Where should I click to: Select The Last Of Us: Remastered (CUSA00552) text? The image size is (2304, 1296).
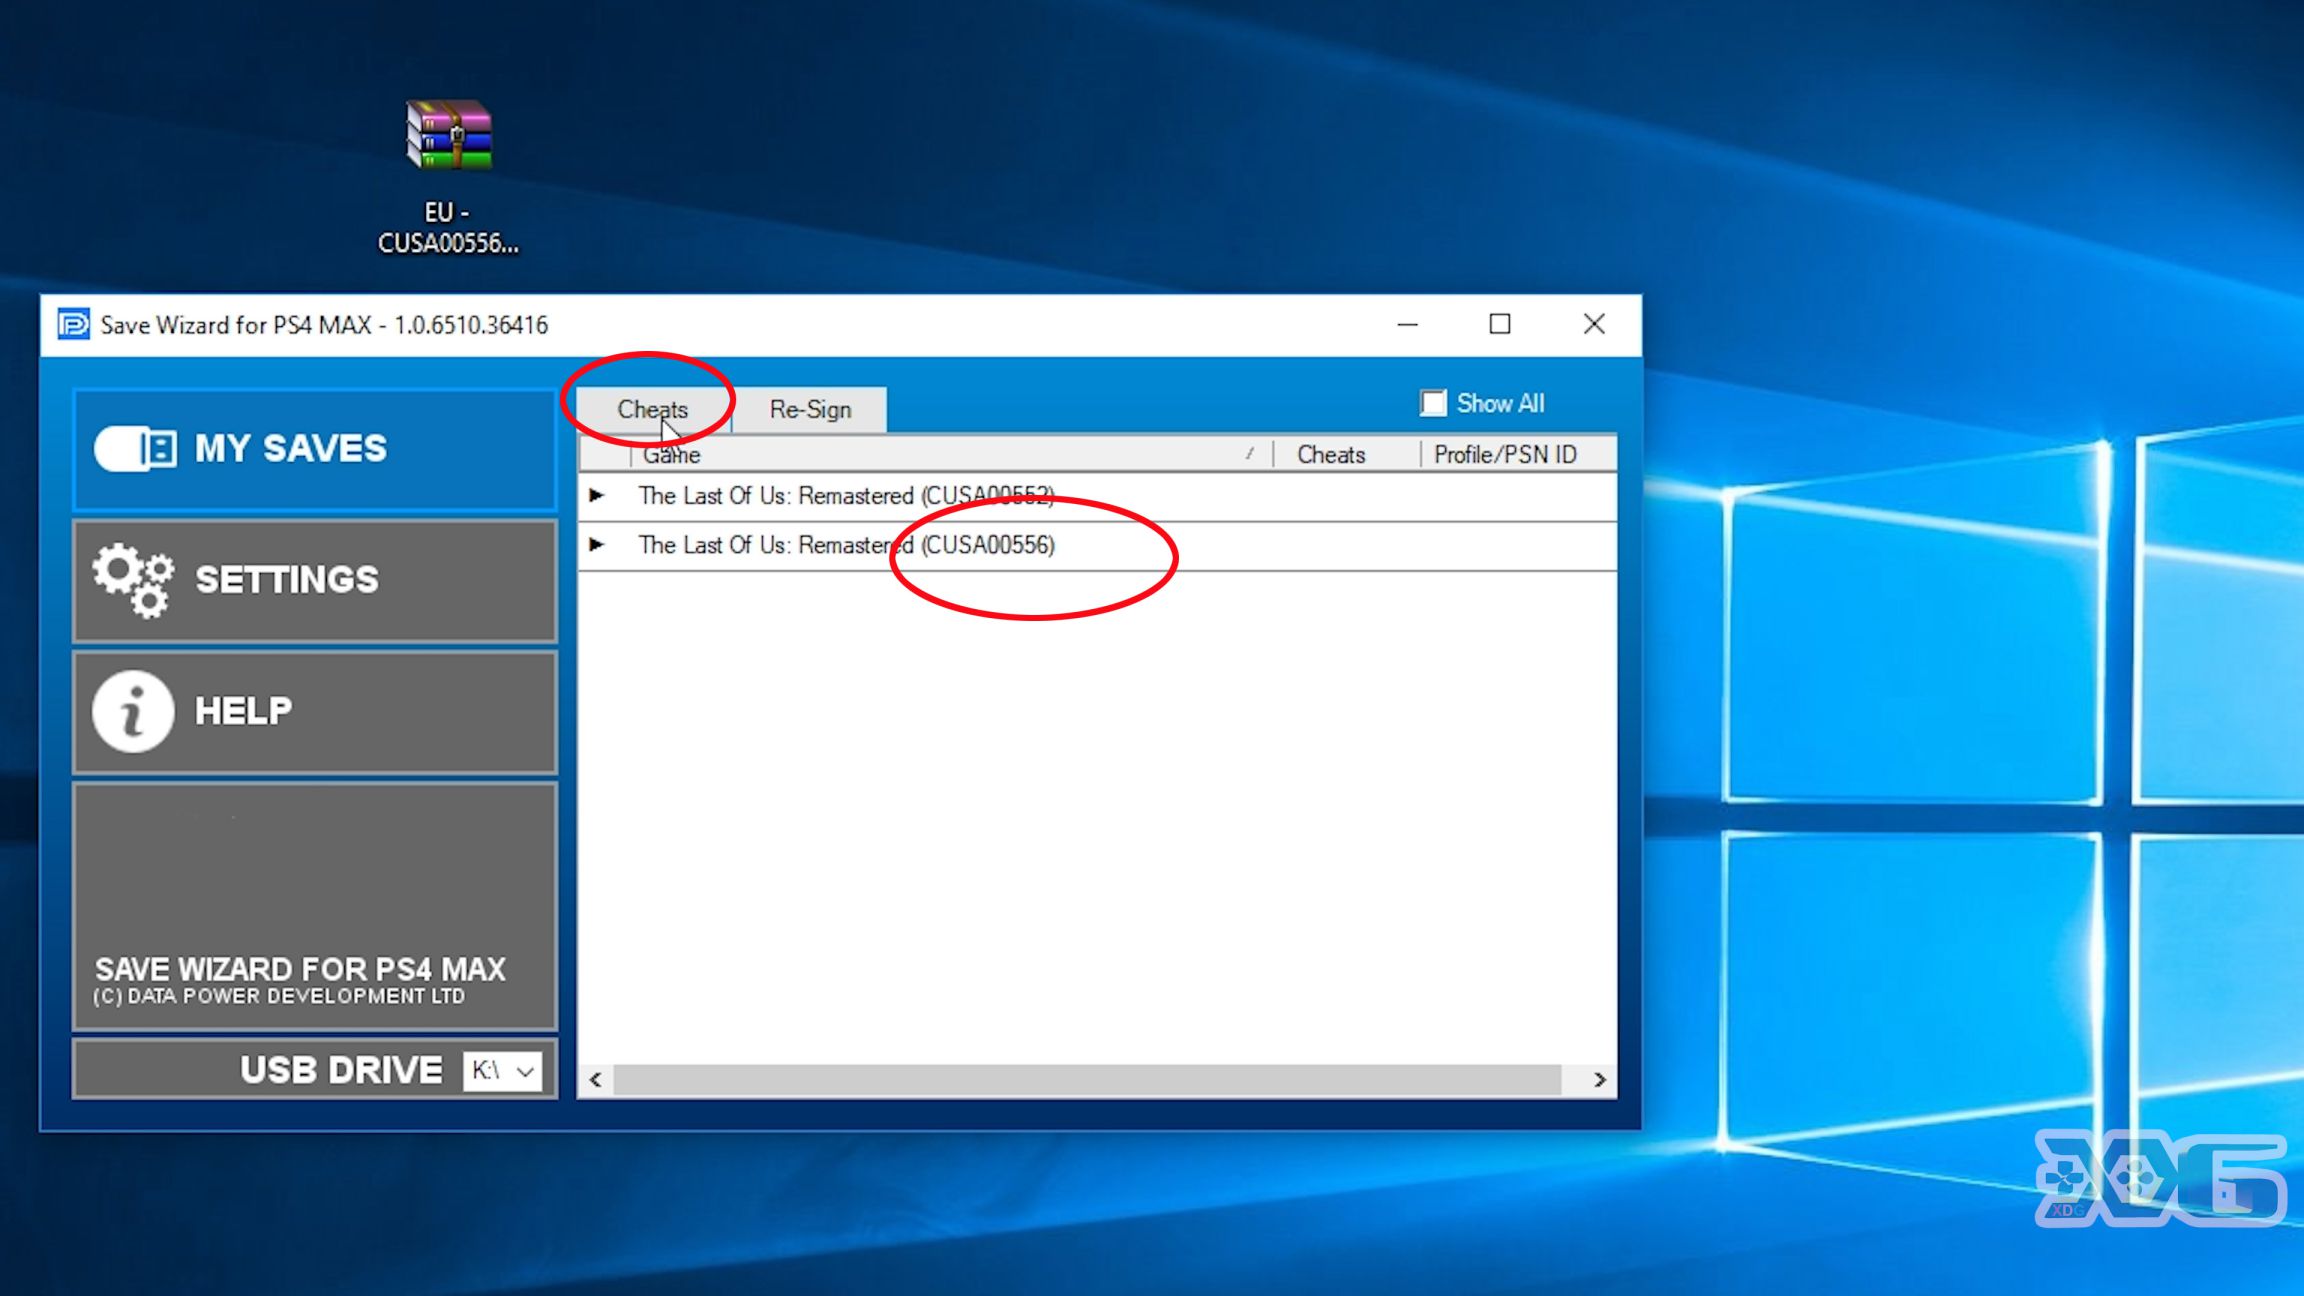point(846,495)
